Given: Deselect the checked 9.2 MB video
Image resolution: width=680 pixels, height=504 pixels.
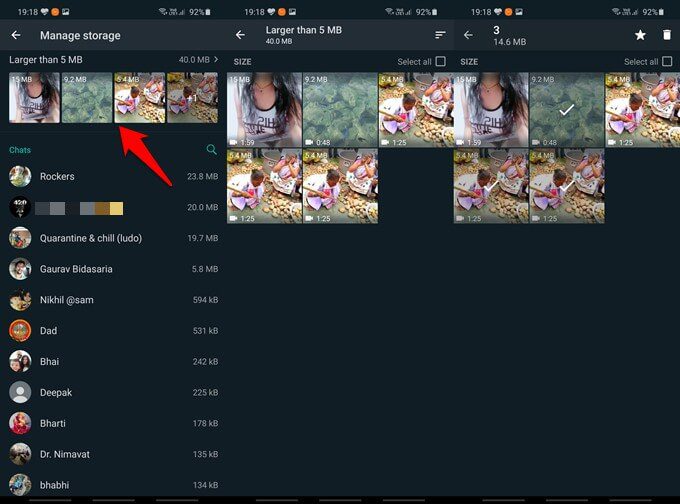Looking at the screenshot, I should click(x=566, y=110).
